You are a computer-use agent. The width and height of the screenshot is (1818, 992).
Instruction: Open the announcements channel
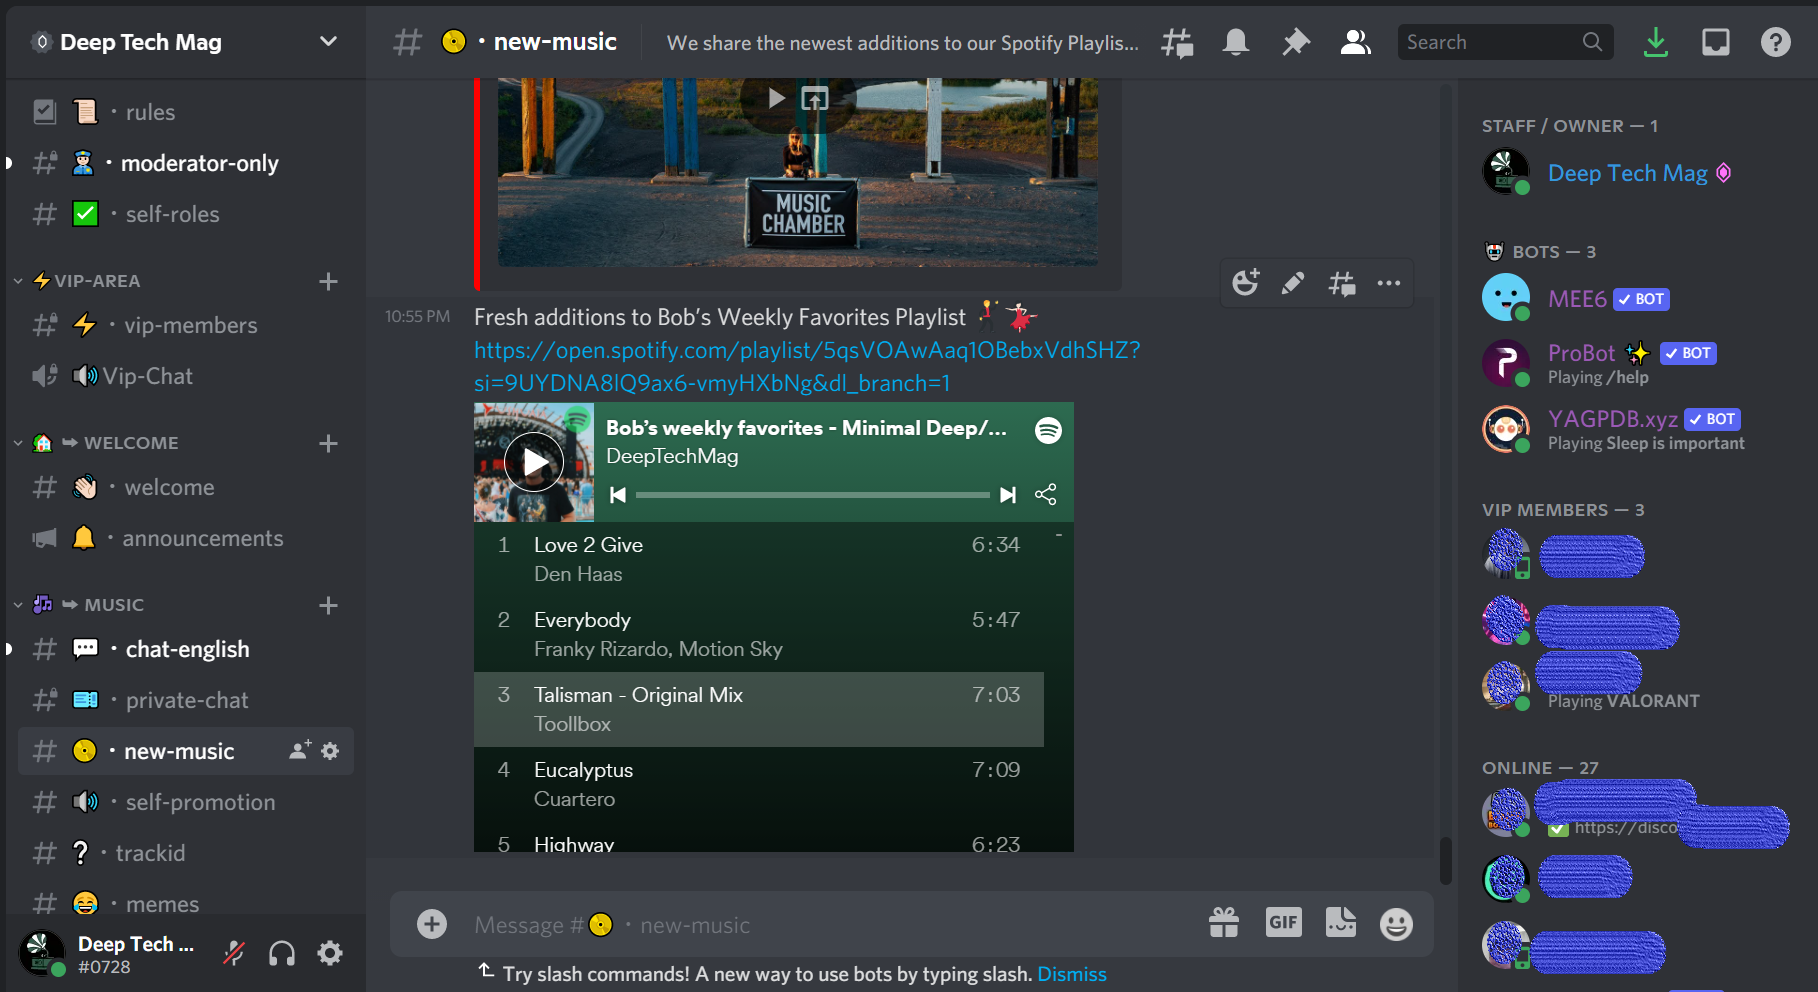point(202,538)
